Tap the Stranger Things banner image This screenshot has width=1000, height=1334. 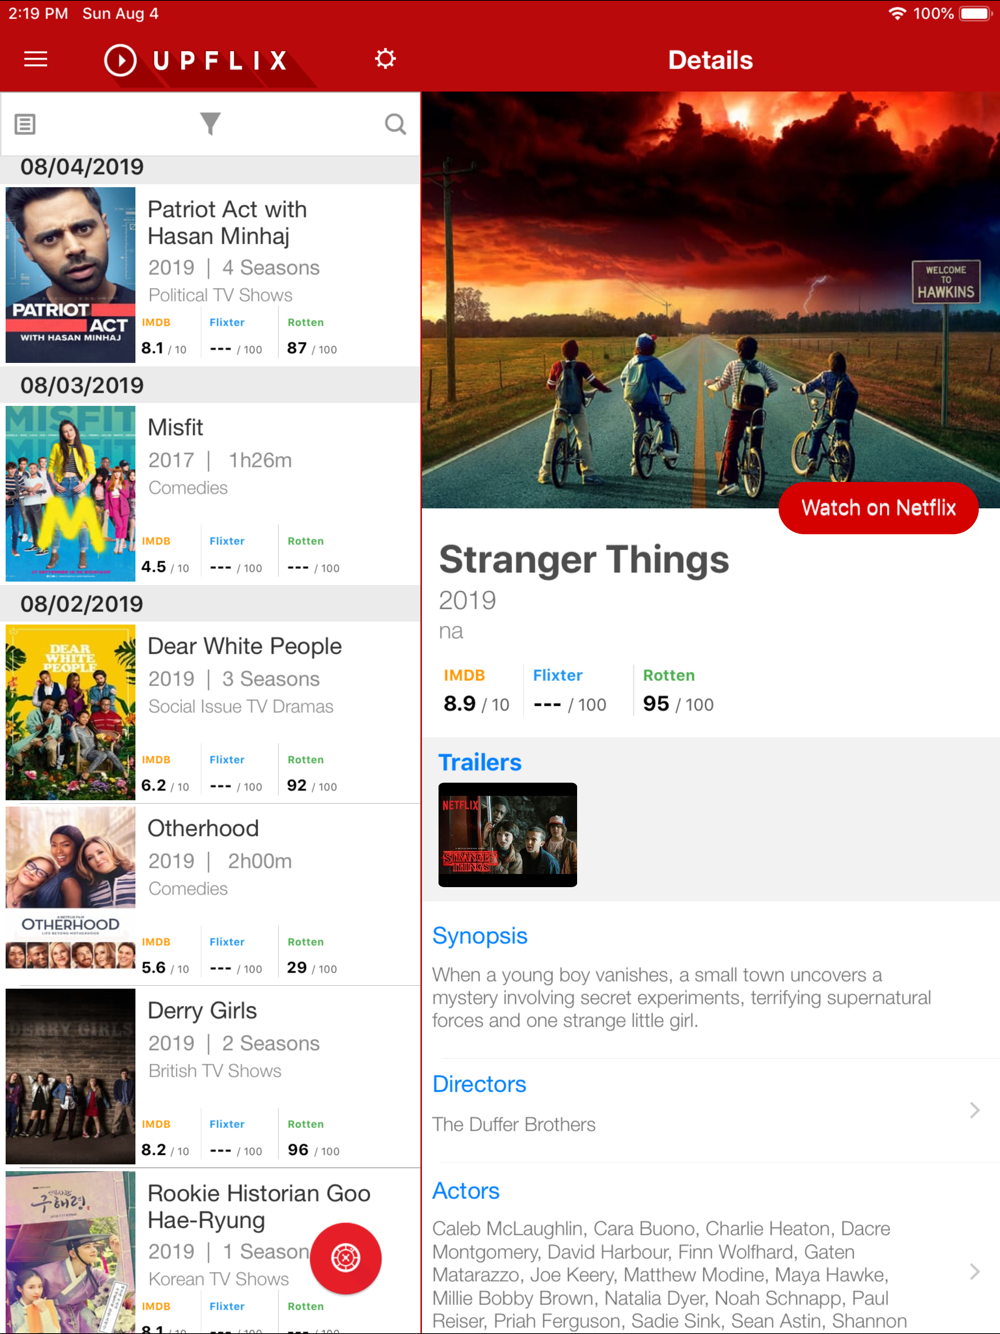tap(710, 300)
